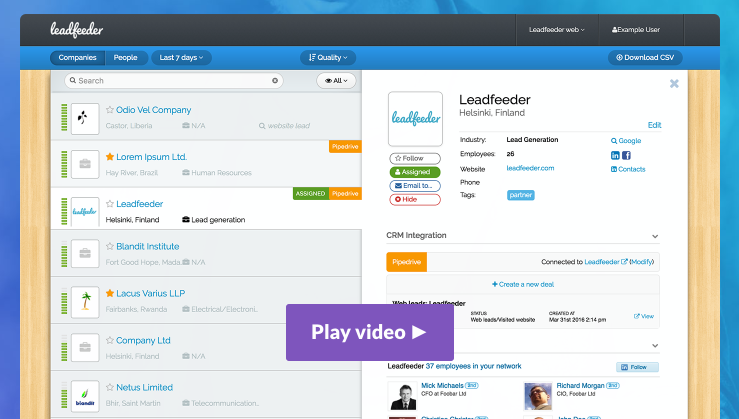Image resolution: width=739 pixels, height=419 pixels.
Task: Download CSV export
Action: click(645, 58)
